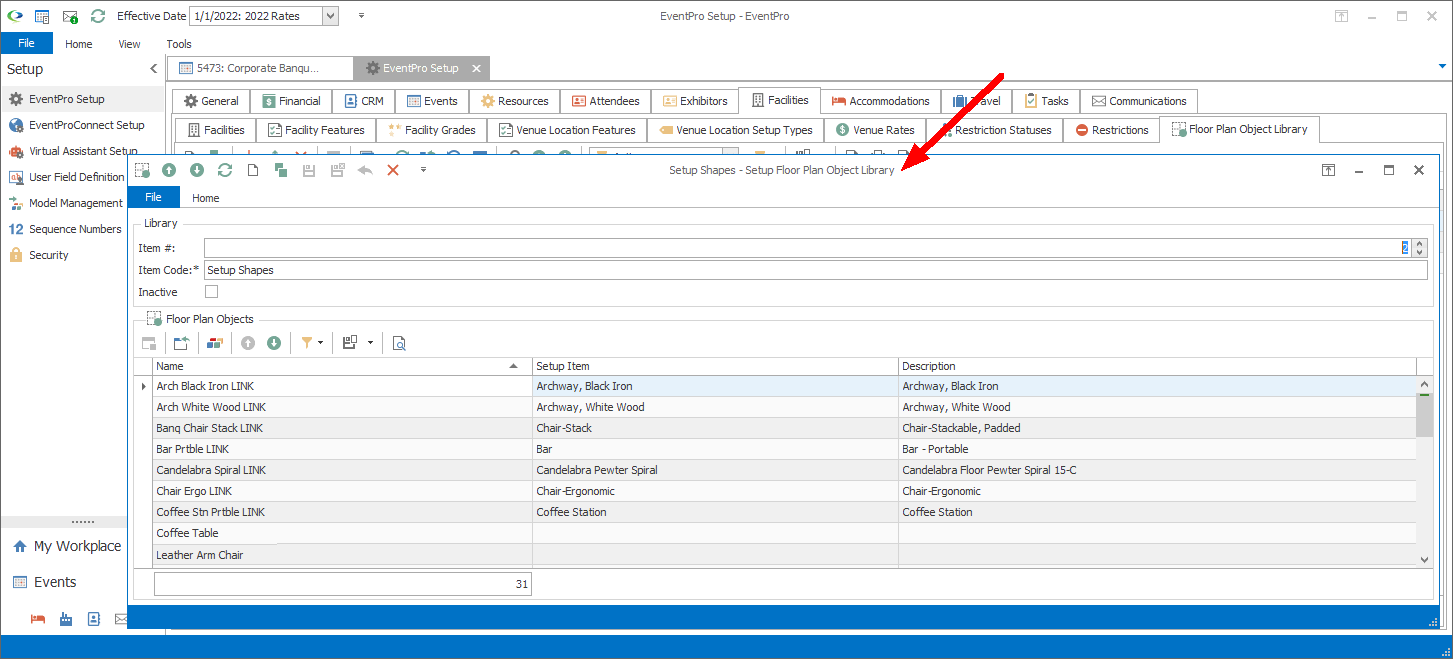
Task: Click the Item # input field
Action: pos(808,248)
